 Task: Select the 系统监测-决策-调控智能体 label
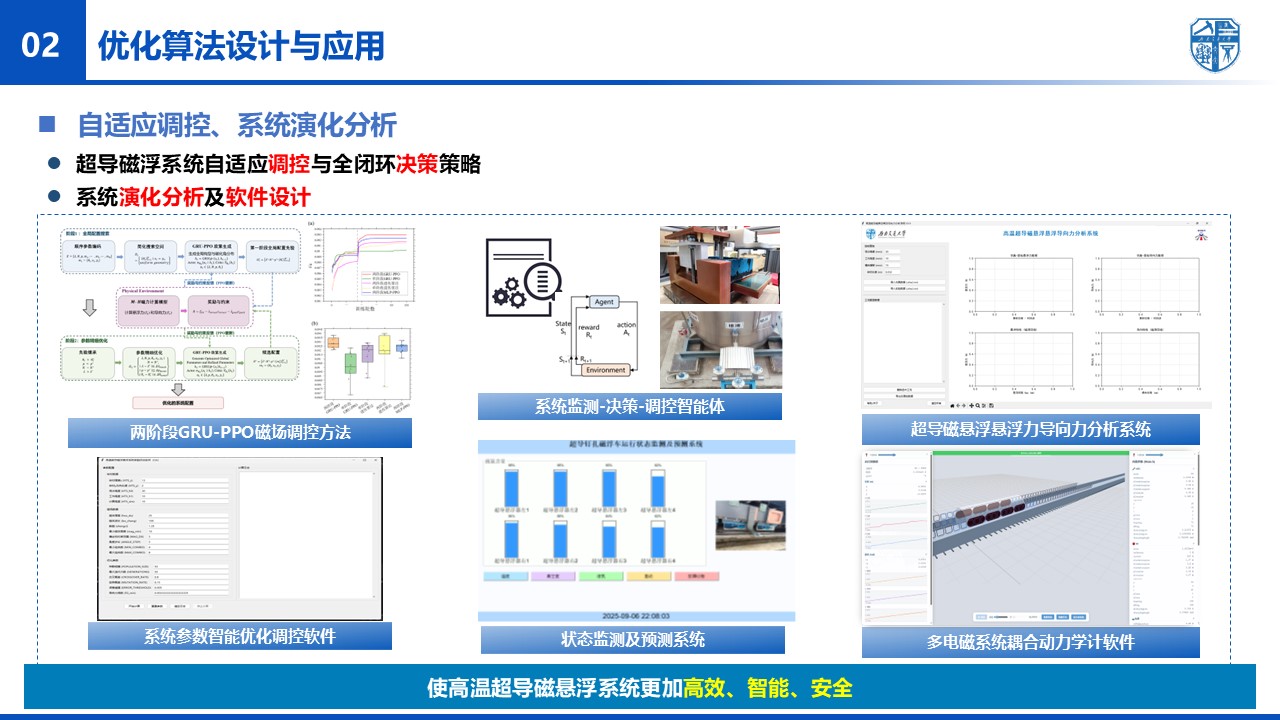[x=630, y=406]
